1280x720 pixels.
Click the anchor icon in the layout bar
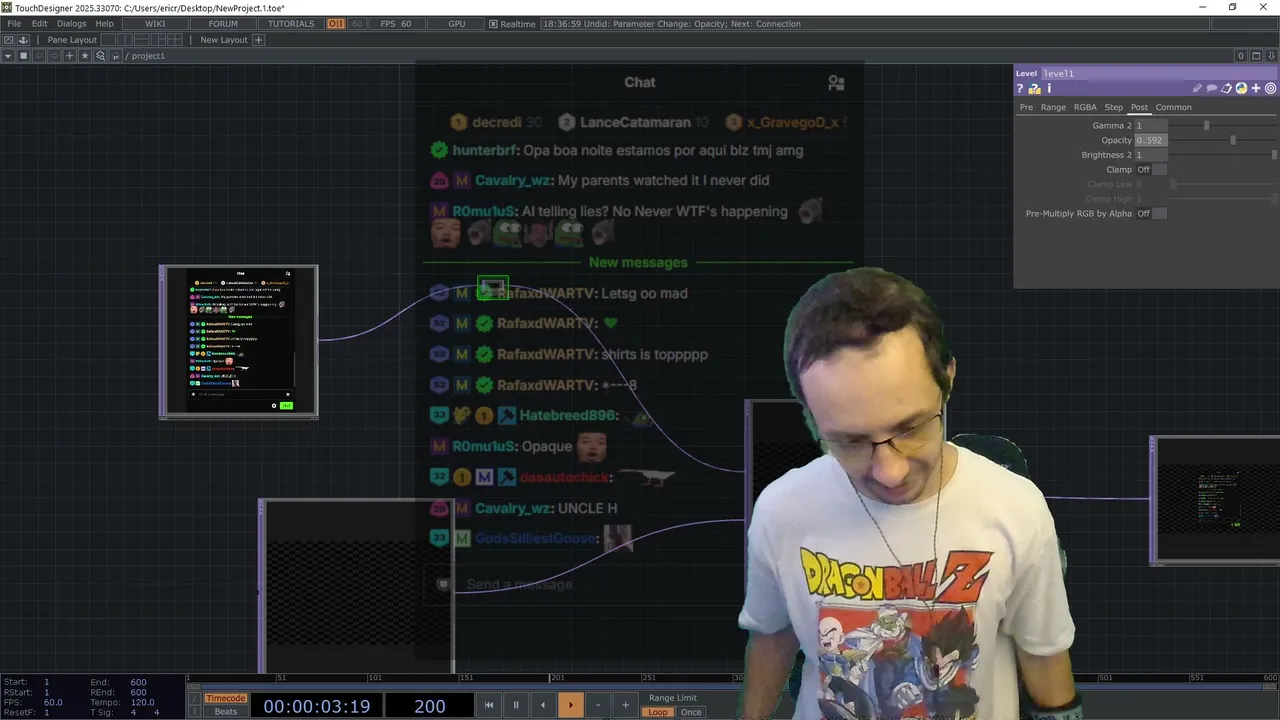23,40
